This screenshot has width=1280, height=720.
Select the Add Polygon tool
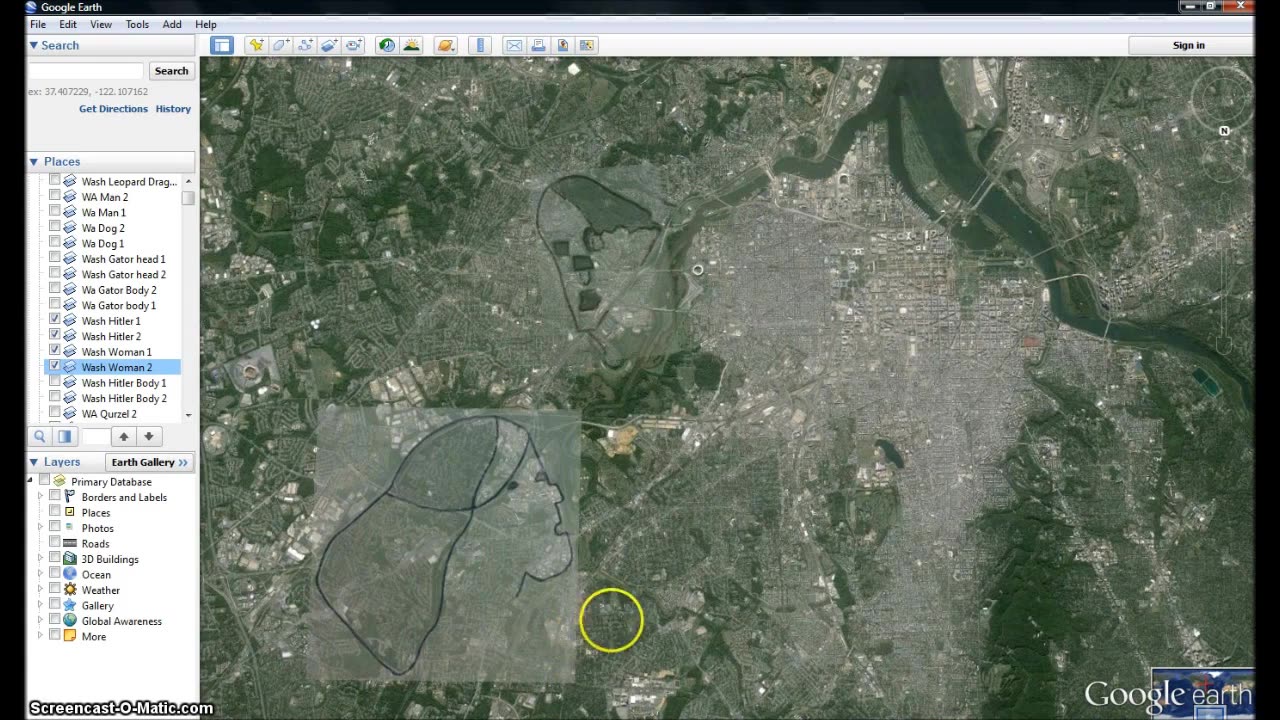coord(281,45)
